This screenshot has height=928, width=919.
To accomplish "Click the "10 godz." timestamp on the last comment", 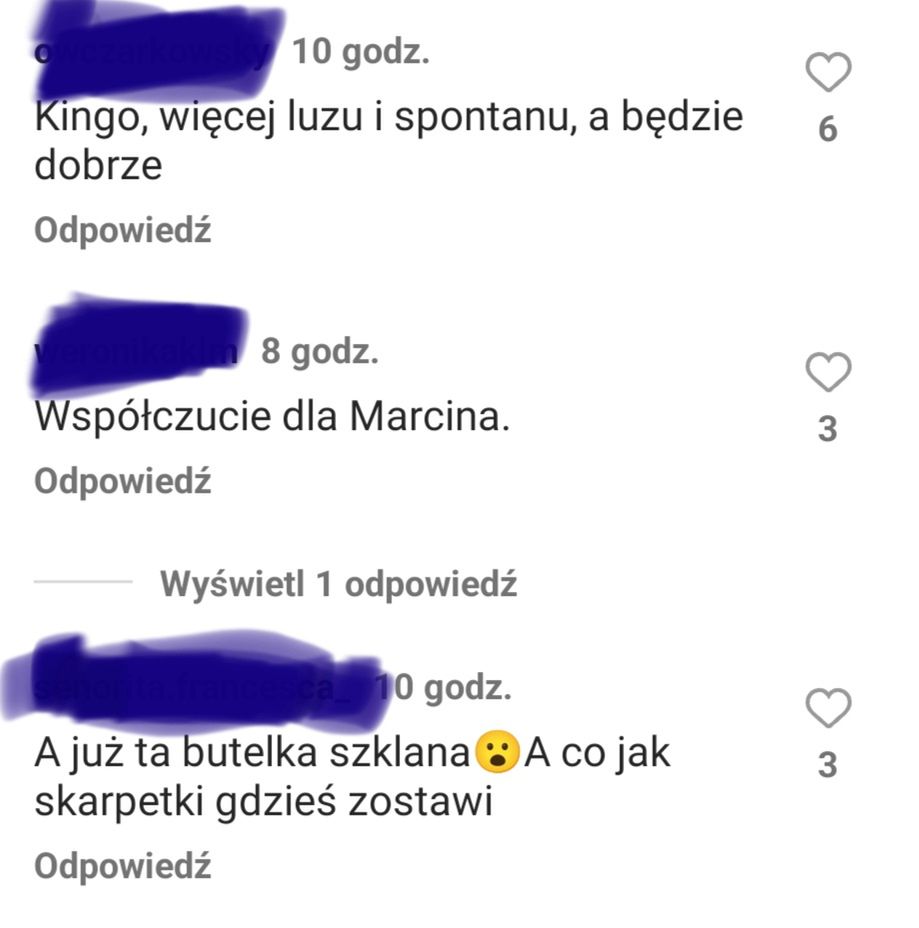I will 444,687.
